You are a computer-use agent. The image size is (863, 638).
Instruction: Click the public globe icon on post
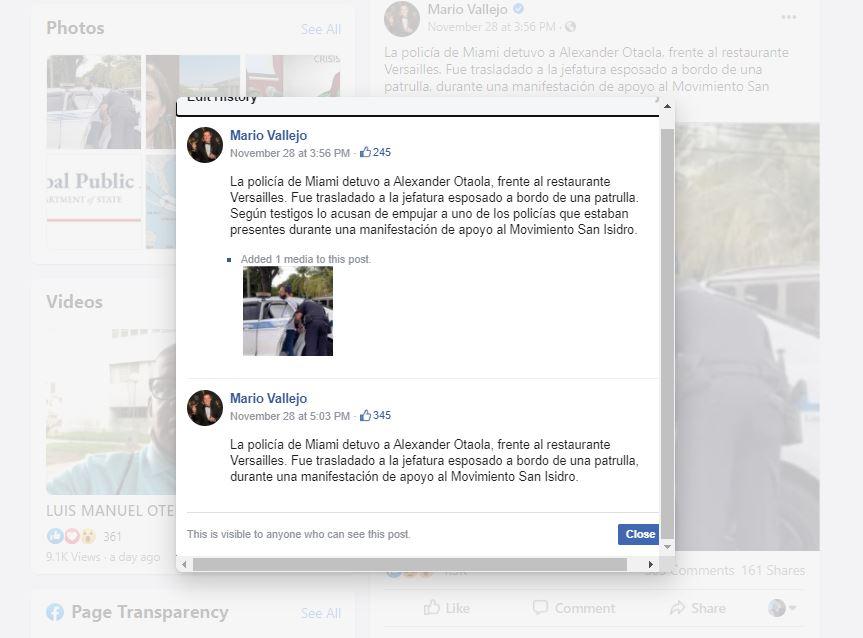570,26
